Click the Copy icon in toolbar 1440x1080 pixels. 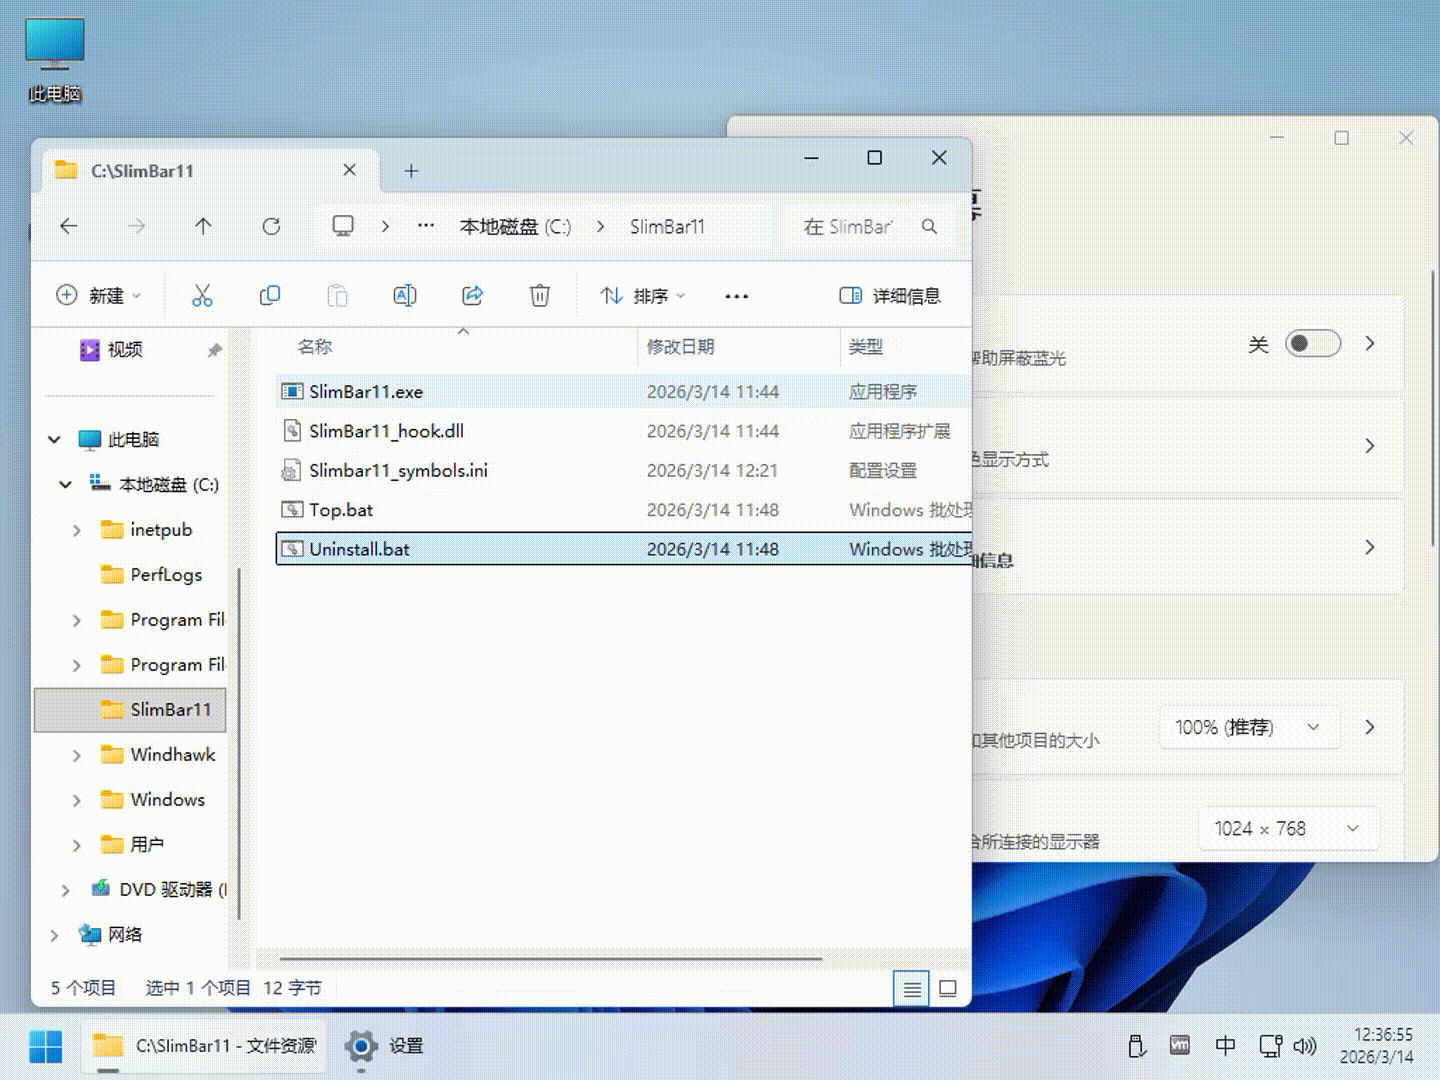point(269,295)
